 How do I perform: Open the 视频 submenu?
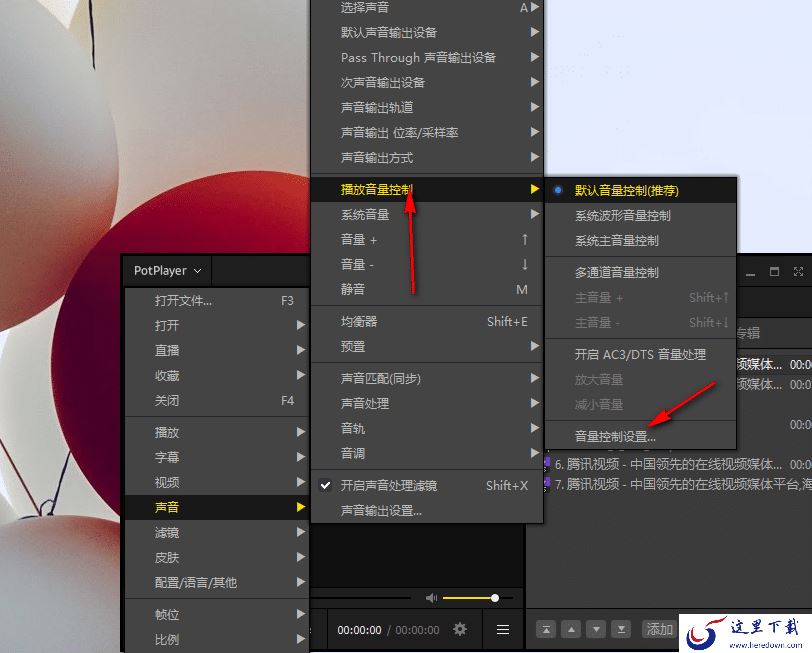pyautogui.click(x=218, y=483)
